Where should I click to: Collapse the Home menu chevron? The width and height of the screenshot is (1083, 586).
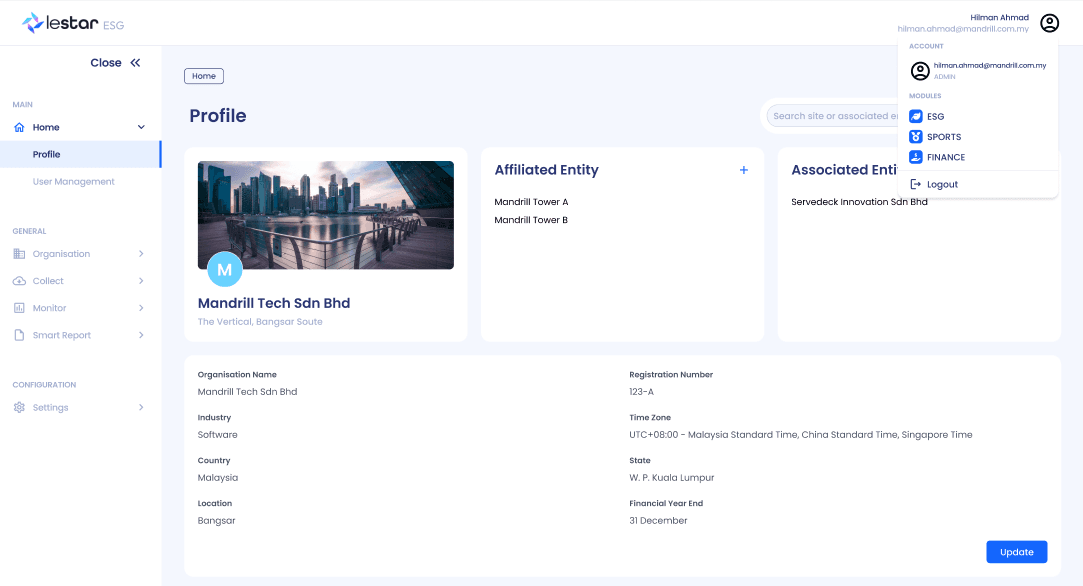pyautogui.click(x=141, y=127)
